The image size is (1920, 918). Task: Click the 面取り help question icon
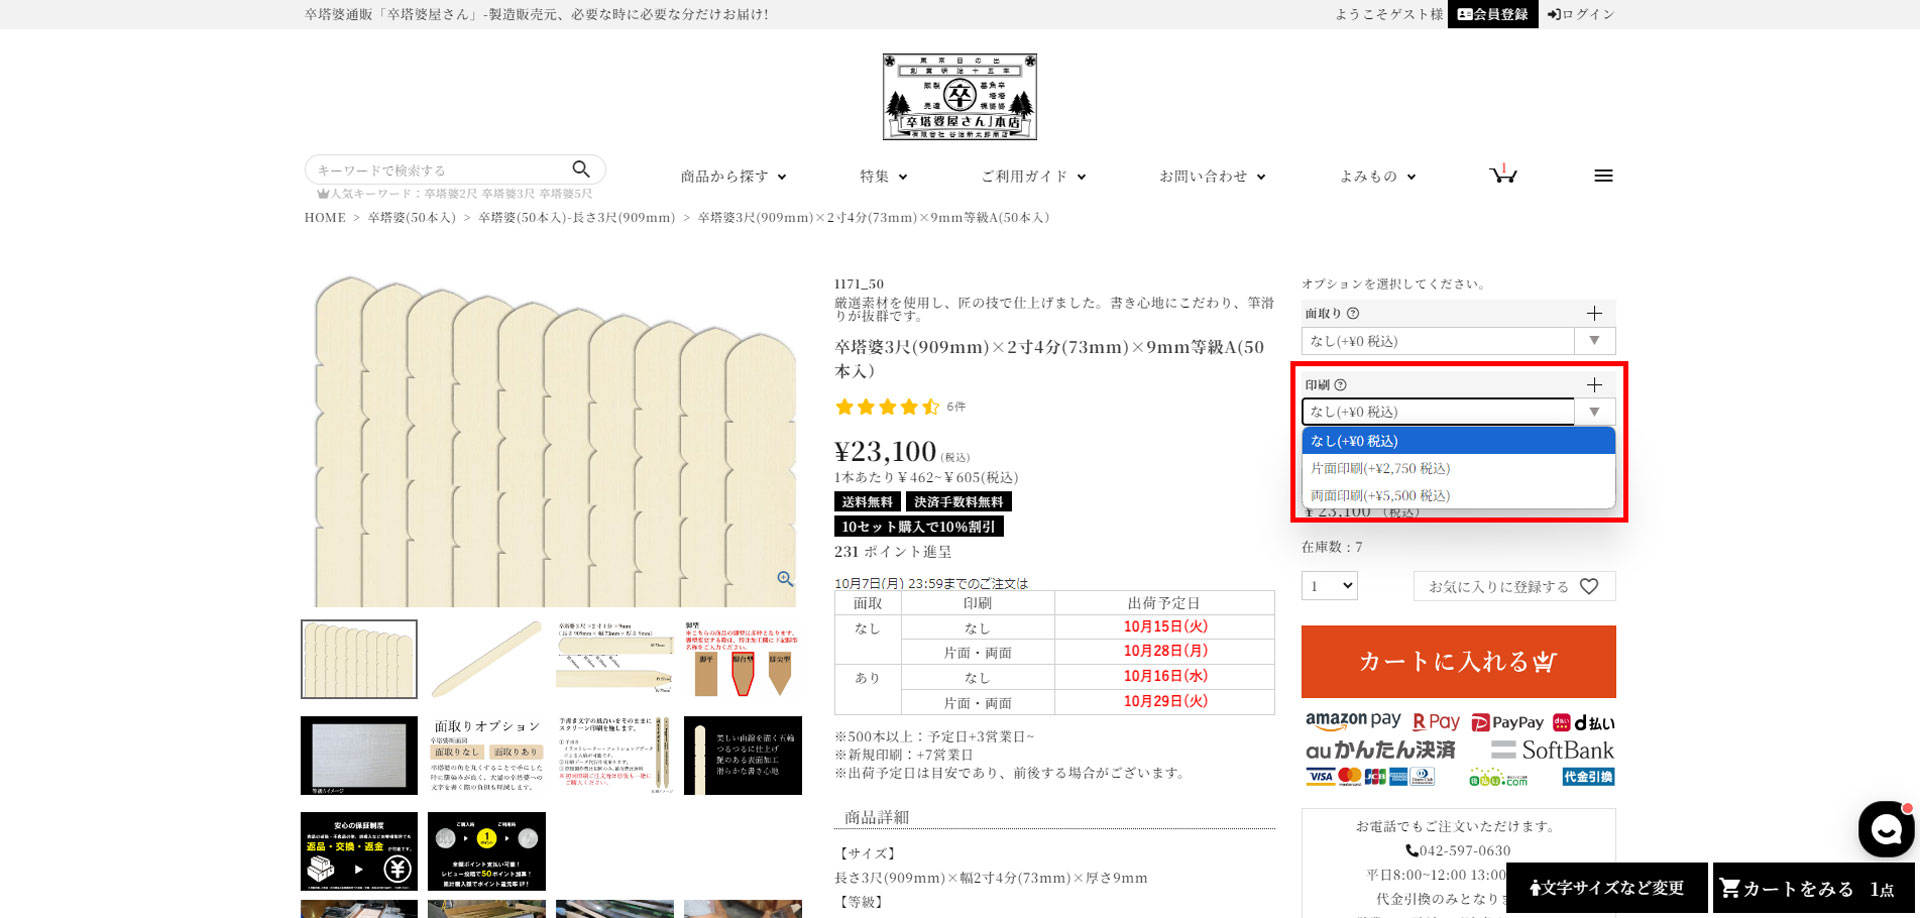coord(1353,313)
